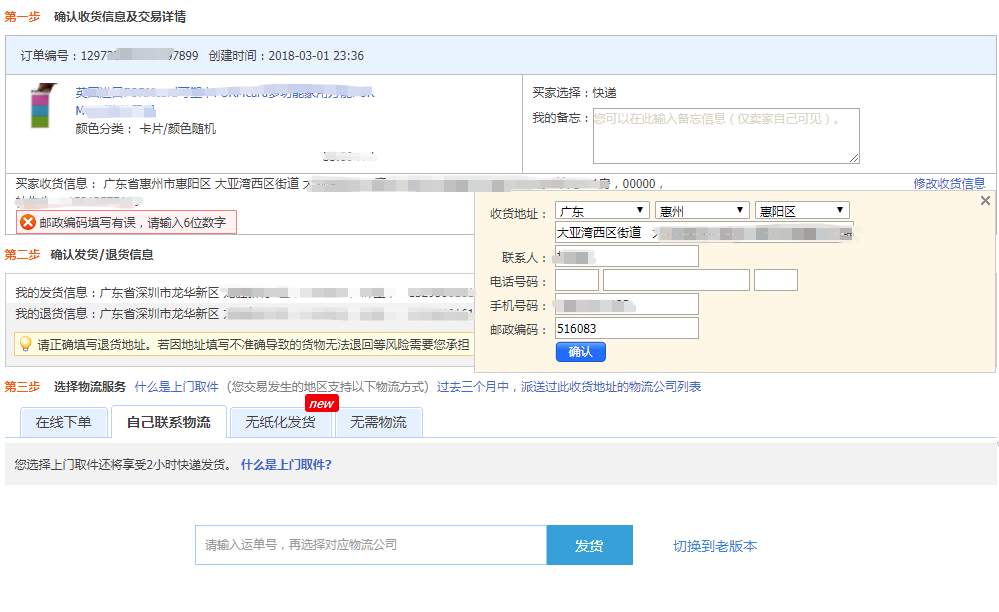Switch to the 在线下单 tab
Viewport: 999px width, 612px height.
pyautogui.click(x=63, y=422)
